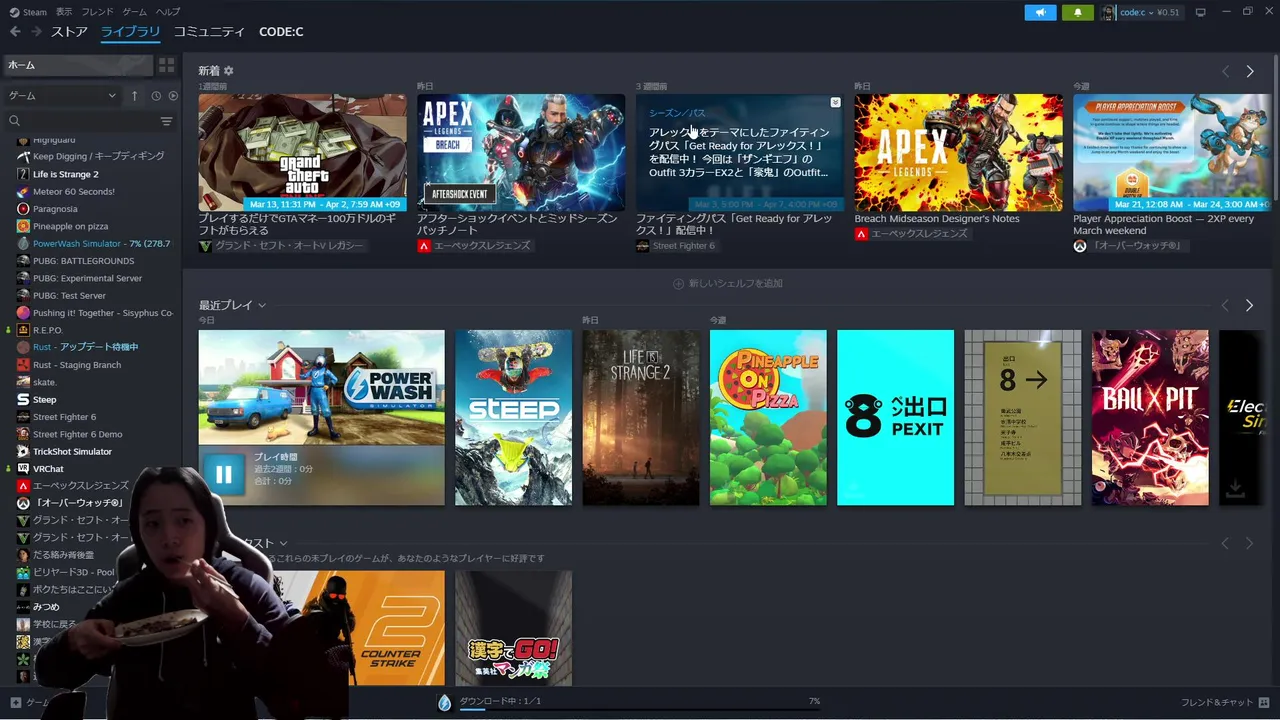Select the ホーム button in the sidebar
The height and width of the screenshot is (720, 1280).
pyautogui.click(x=78, y=65)
